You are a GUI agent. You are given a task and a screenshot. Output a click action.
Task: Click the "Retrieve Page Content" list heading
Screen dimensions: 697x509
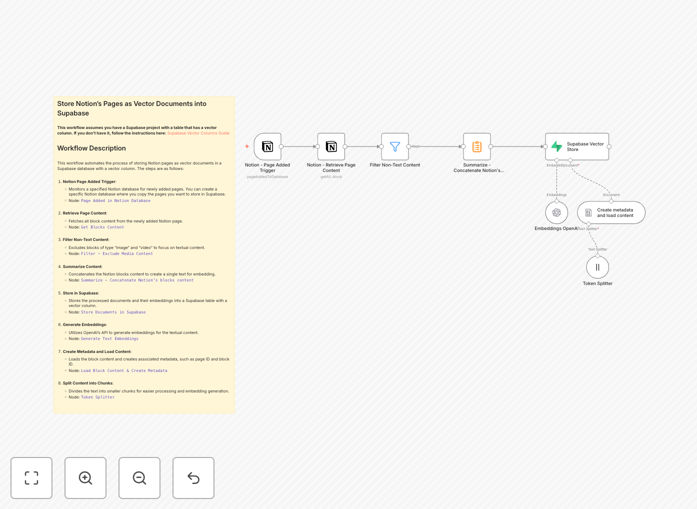coord(84,213)
